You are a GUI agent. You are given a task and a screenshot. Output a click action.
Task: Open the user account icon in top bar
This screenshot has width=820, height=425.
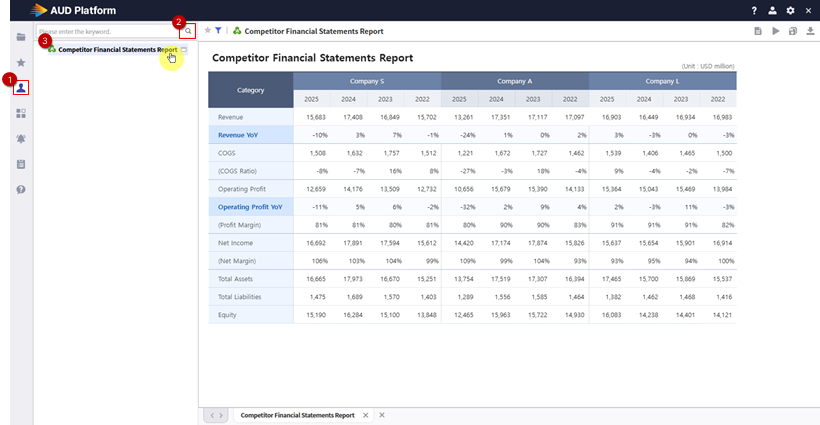(771, 10)
